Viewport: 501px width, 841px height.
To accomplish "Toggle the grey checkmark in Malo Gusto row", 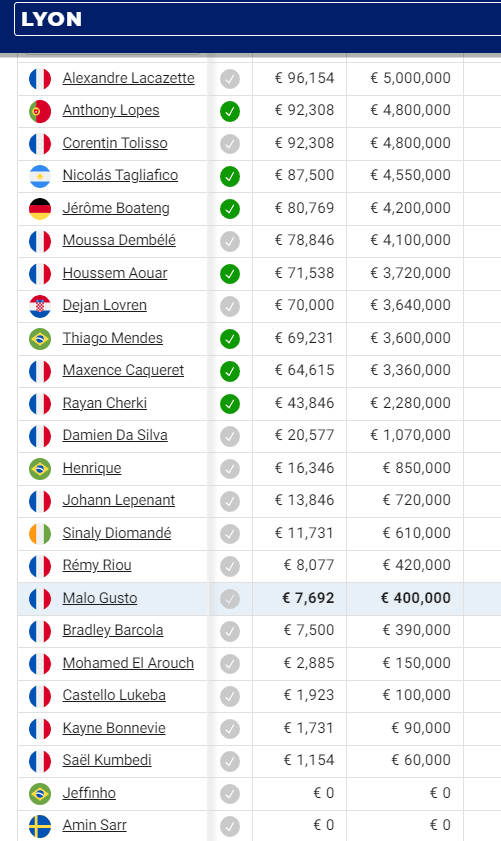I will tap(230, 599).
